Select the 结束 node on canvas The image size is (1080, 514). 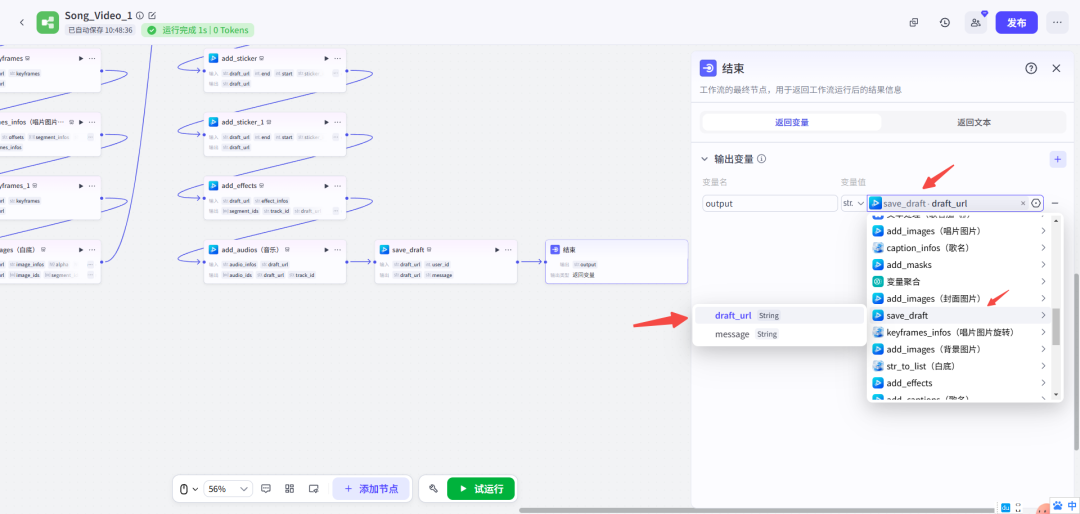click(616, 261)
